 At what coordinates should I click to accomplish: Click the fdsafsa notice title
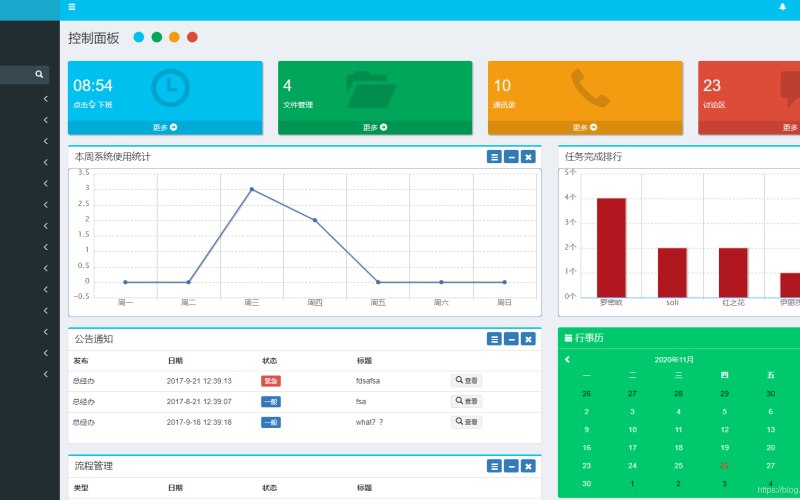point(368,381)
